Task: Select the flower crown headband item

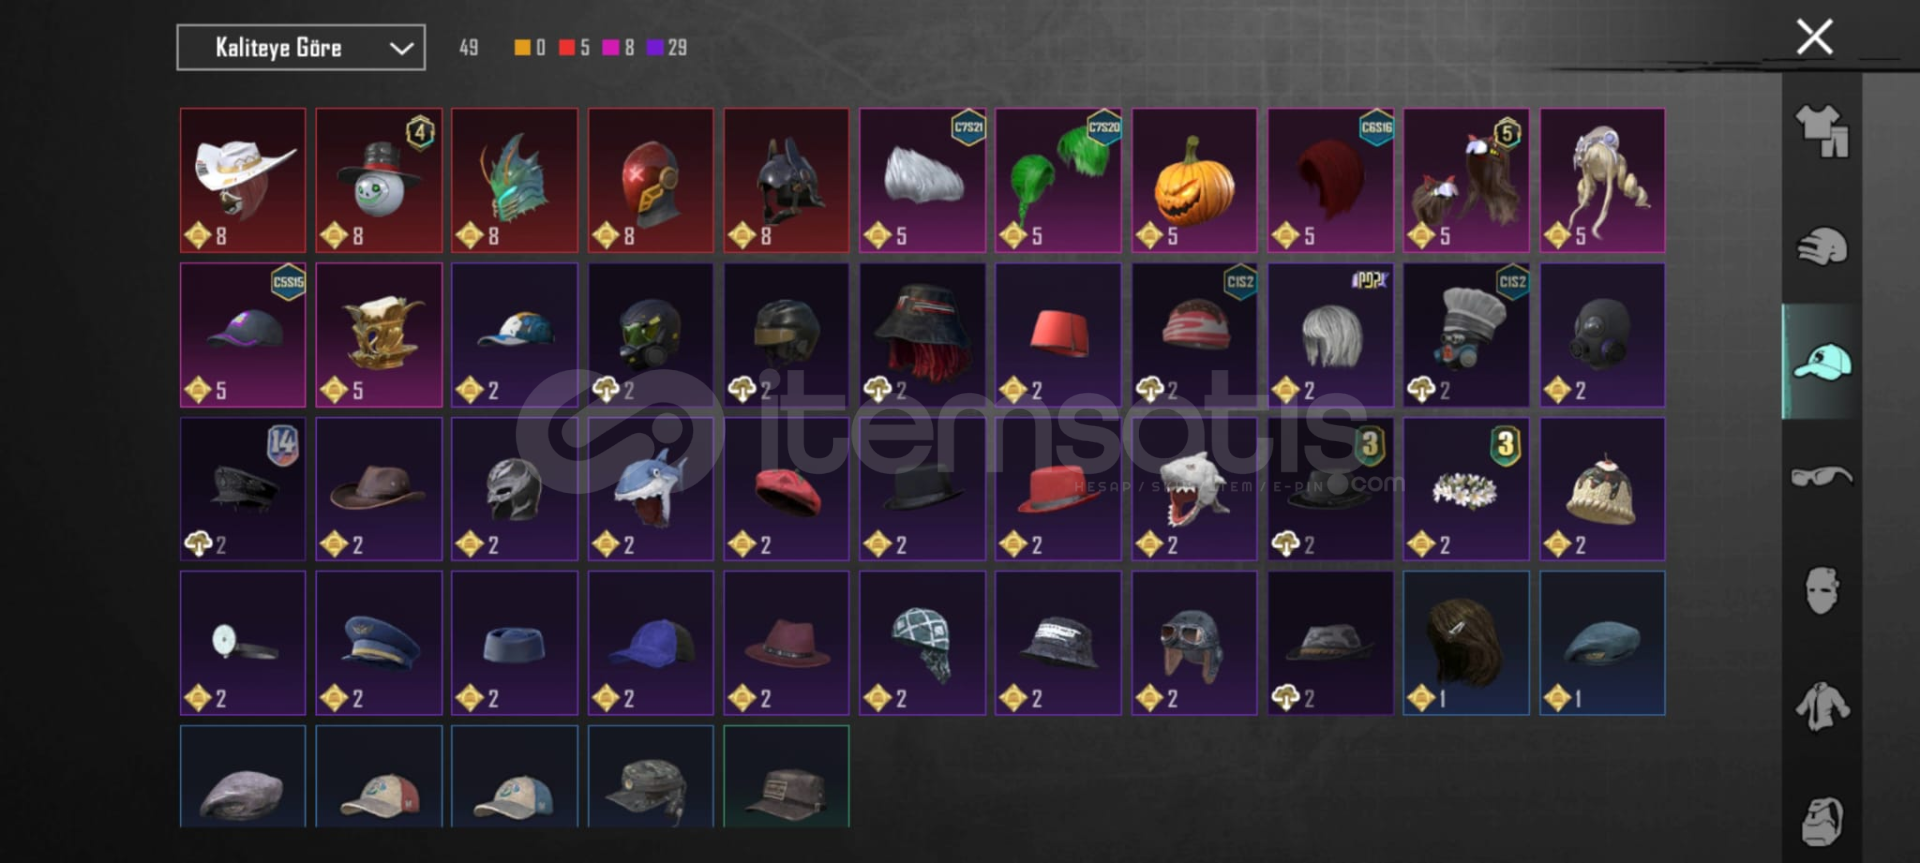Action: click(x=1466, y=489)
